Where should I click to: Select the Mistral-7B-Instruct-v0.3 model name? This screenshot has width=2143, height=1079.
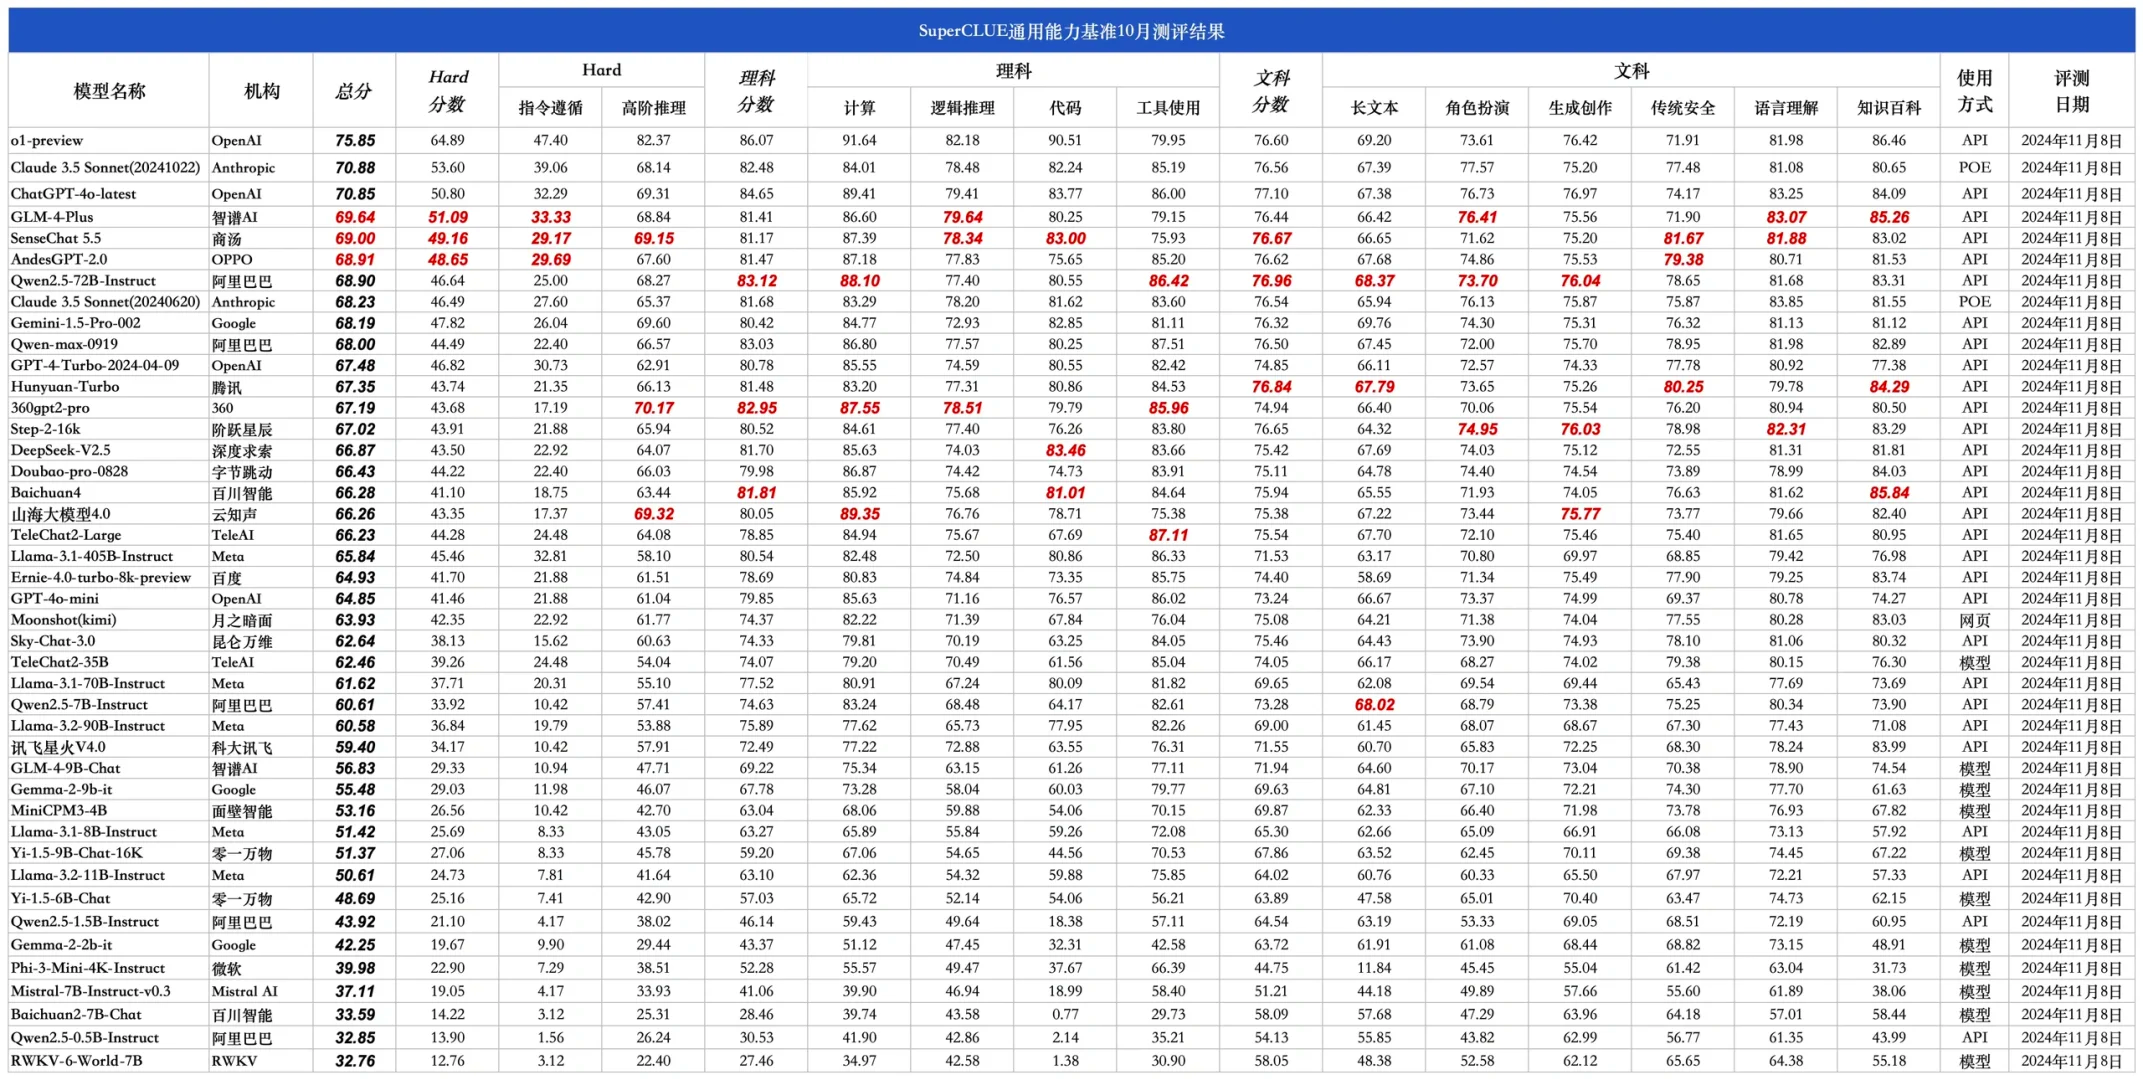click(x=91, y=991)
